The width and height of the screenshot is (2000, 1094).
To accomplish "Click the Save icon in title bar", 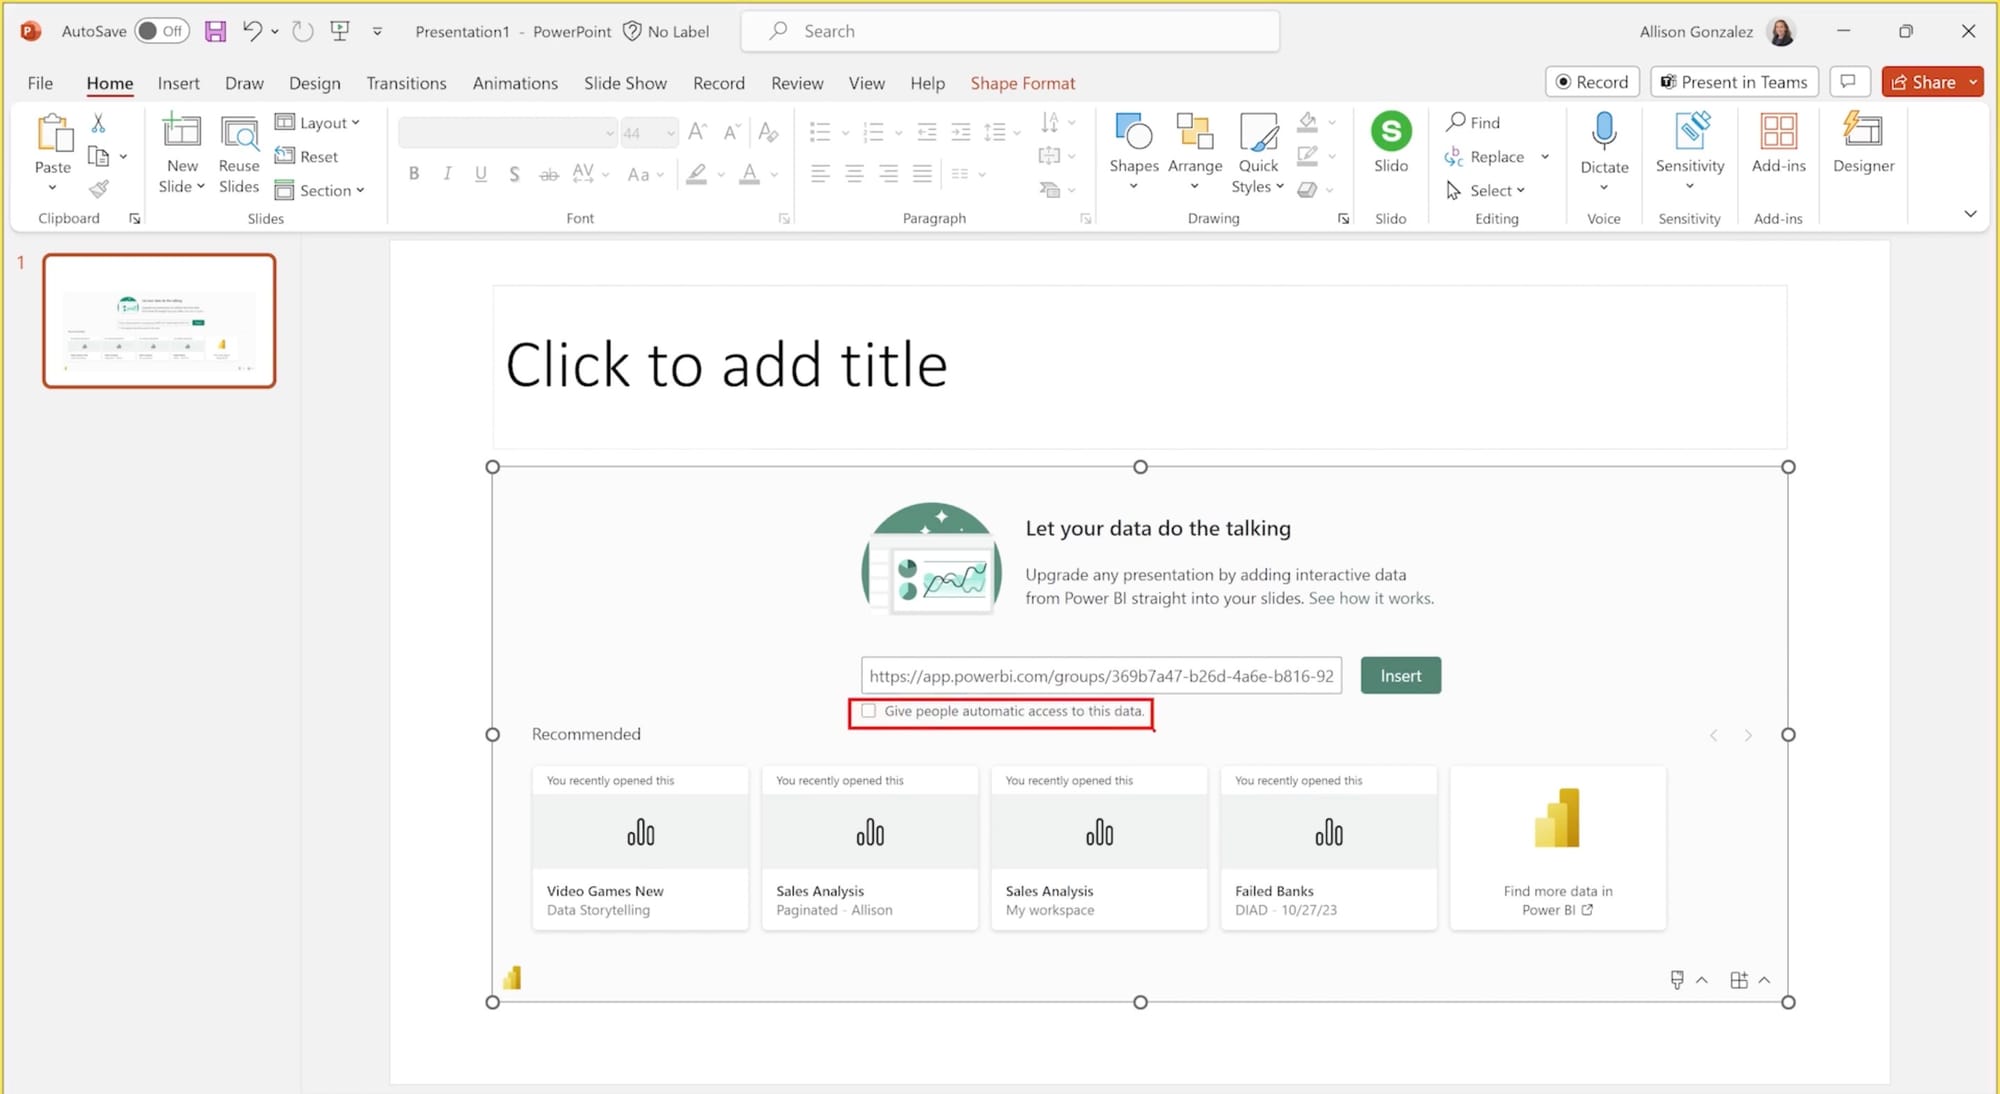I will 215,31.
